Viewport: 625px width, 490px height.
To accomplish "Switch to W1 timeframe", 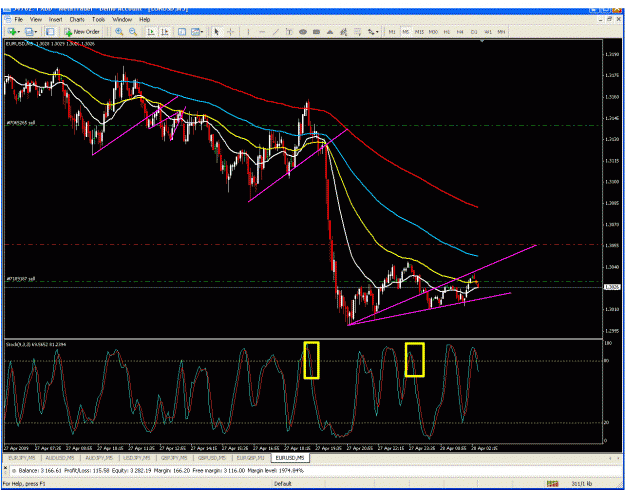I will click(x=487, y=32).
